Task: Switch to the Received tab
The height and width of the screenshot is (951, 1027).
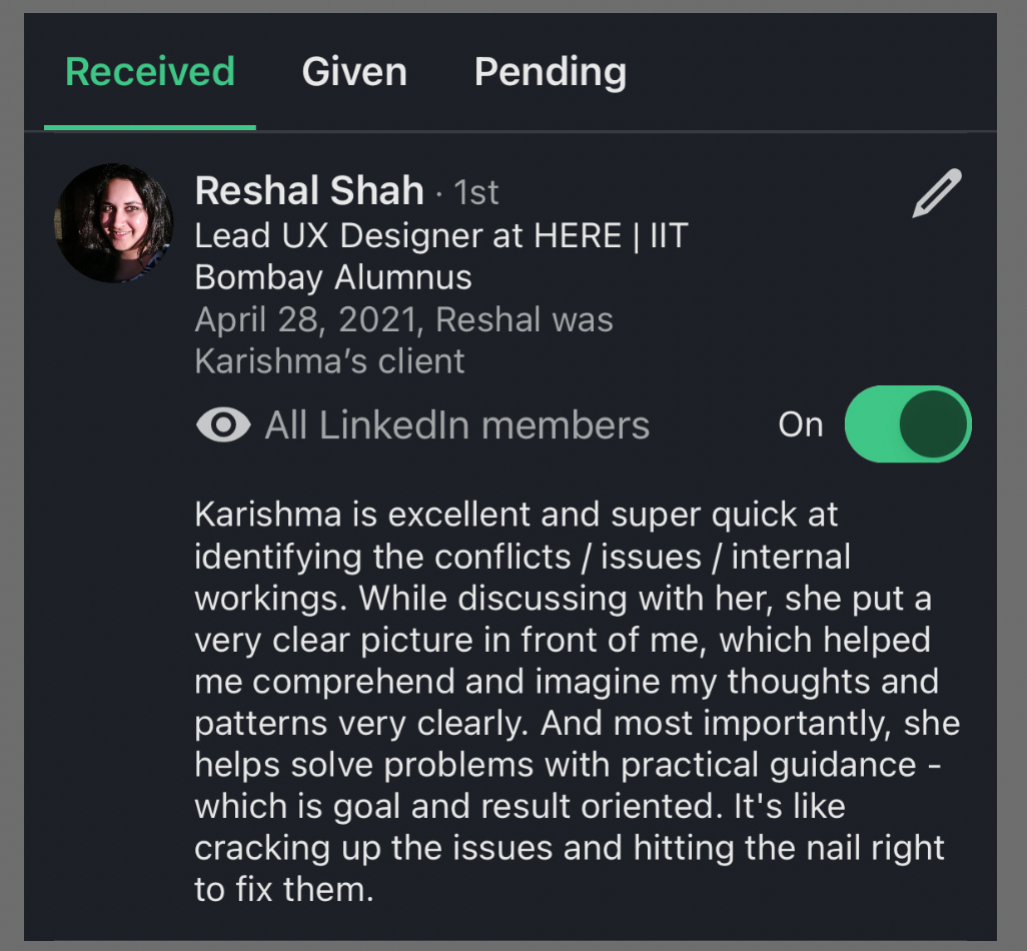Action: (x=150, y=72)
